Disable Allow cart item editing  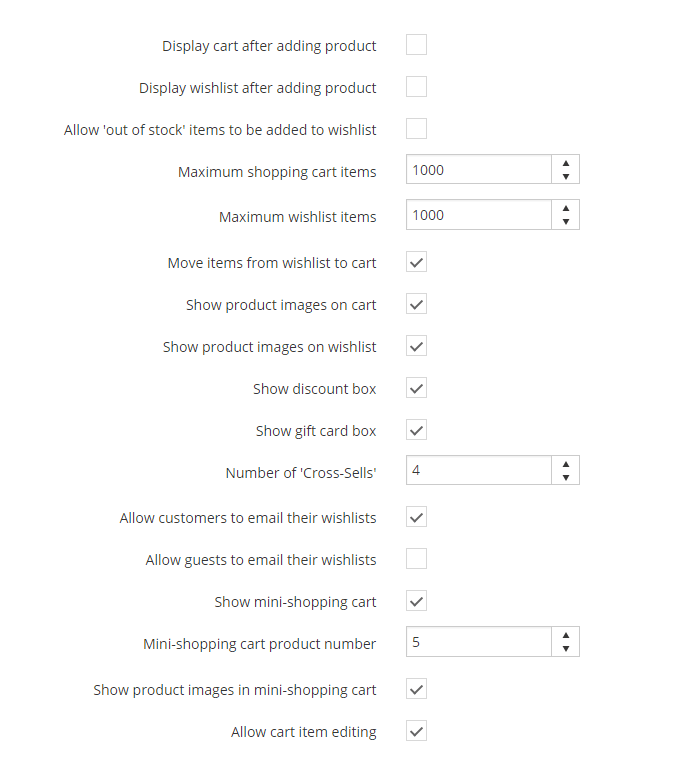point(416,731)
